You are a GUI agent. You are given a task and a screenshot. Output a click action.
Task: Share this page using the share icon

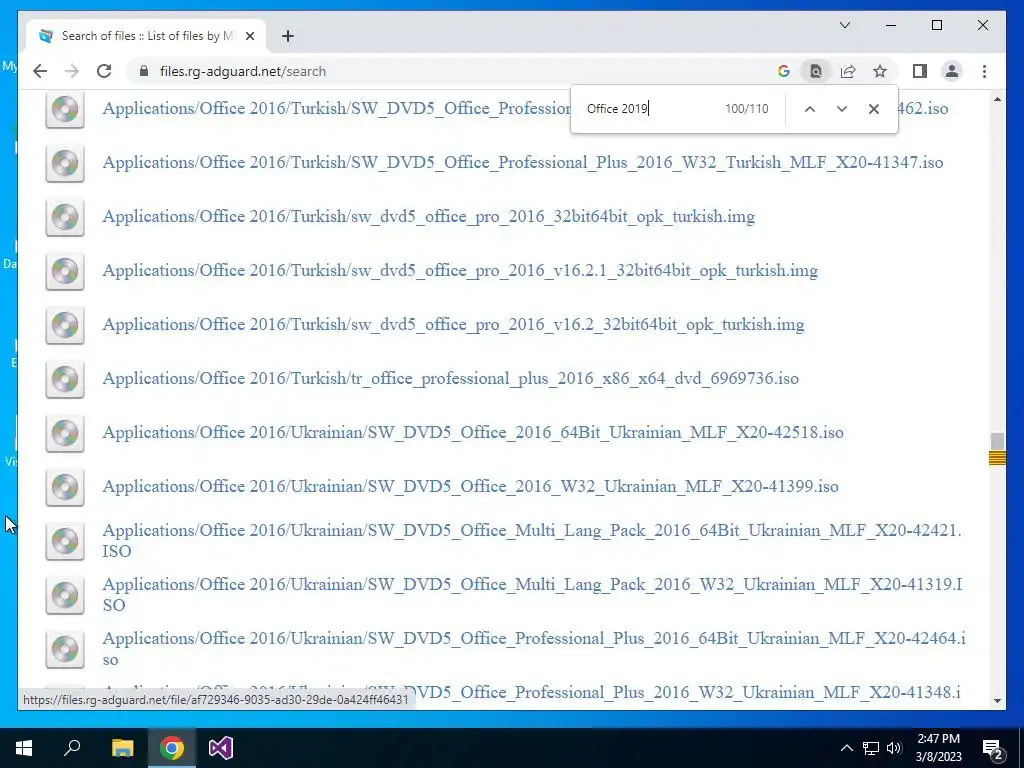click(848, 71)
